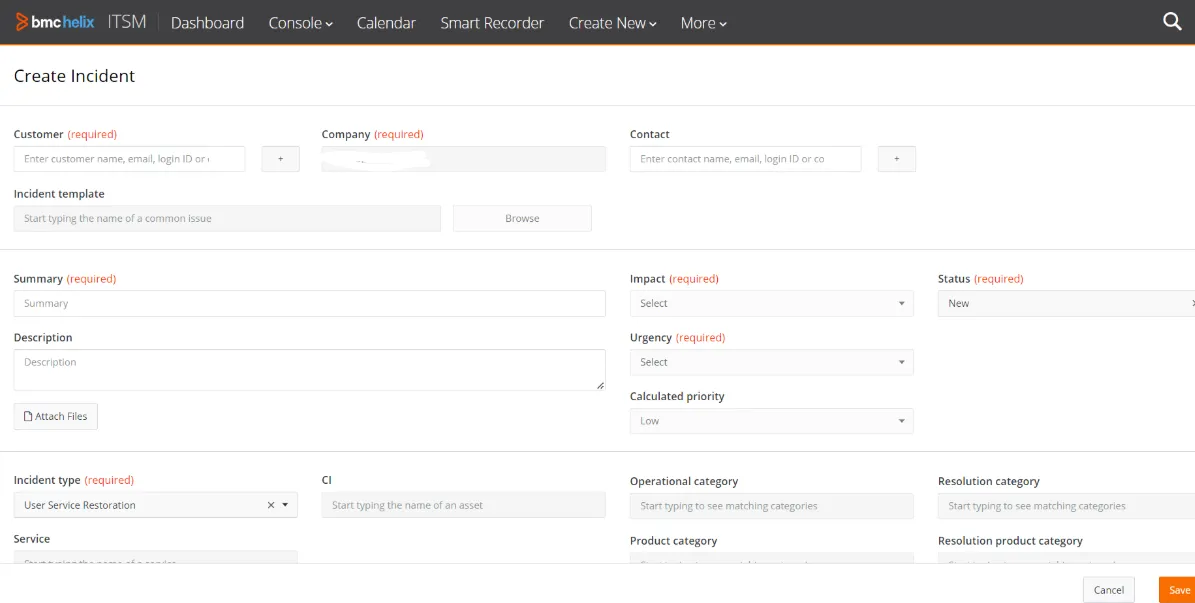Save the new incident
Screen dimensions: 1195x603
point(1178,589)
